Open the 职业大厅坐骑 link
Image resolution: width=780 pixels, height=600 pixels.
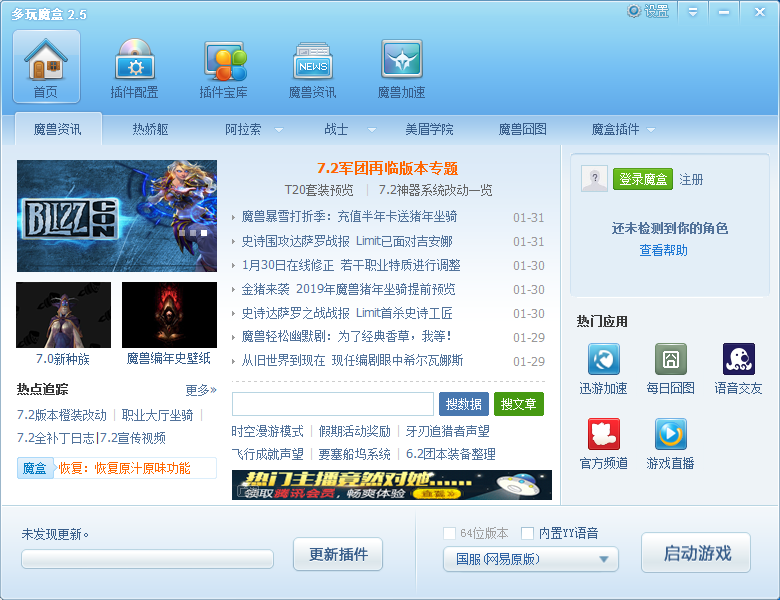(157, 415)
